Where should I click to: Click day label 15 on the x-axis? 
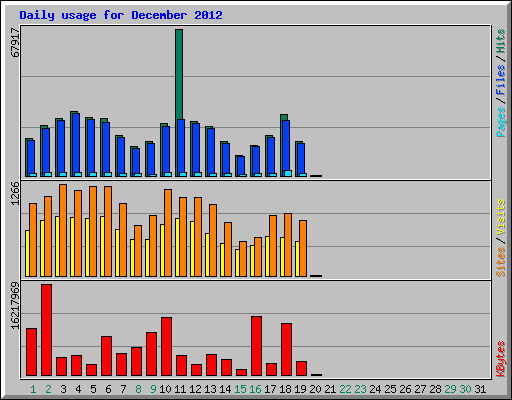point(240,389)
